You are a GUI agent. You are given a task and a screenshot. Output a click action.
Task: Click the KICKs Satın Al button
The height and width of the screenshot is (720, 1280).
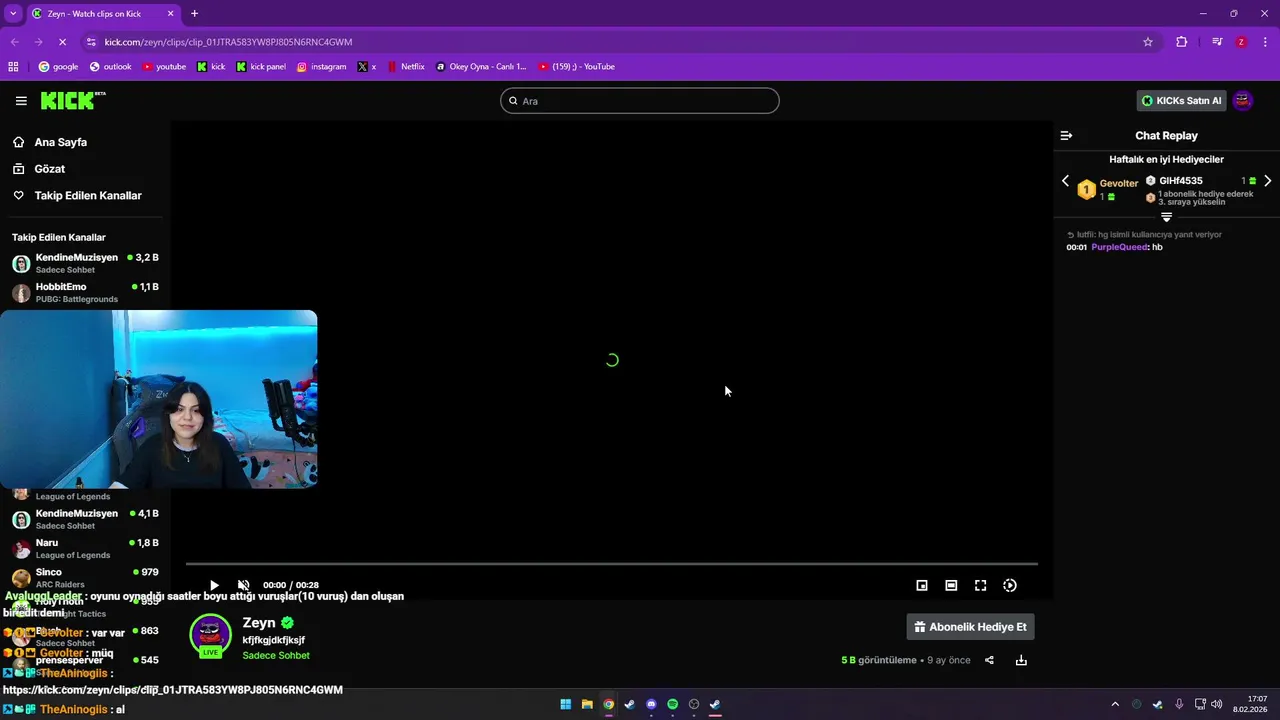coord(1181,101)
